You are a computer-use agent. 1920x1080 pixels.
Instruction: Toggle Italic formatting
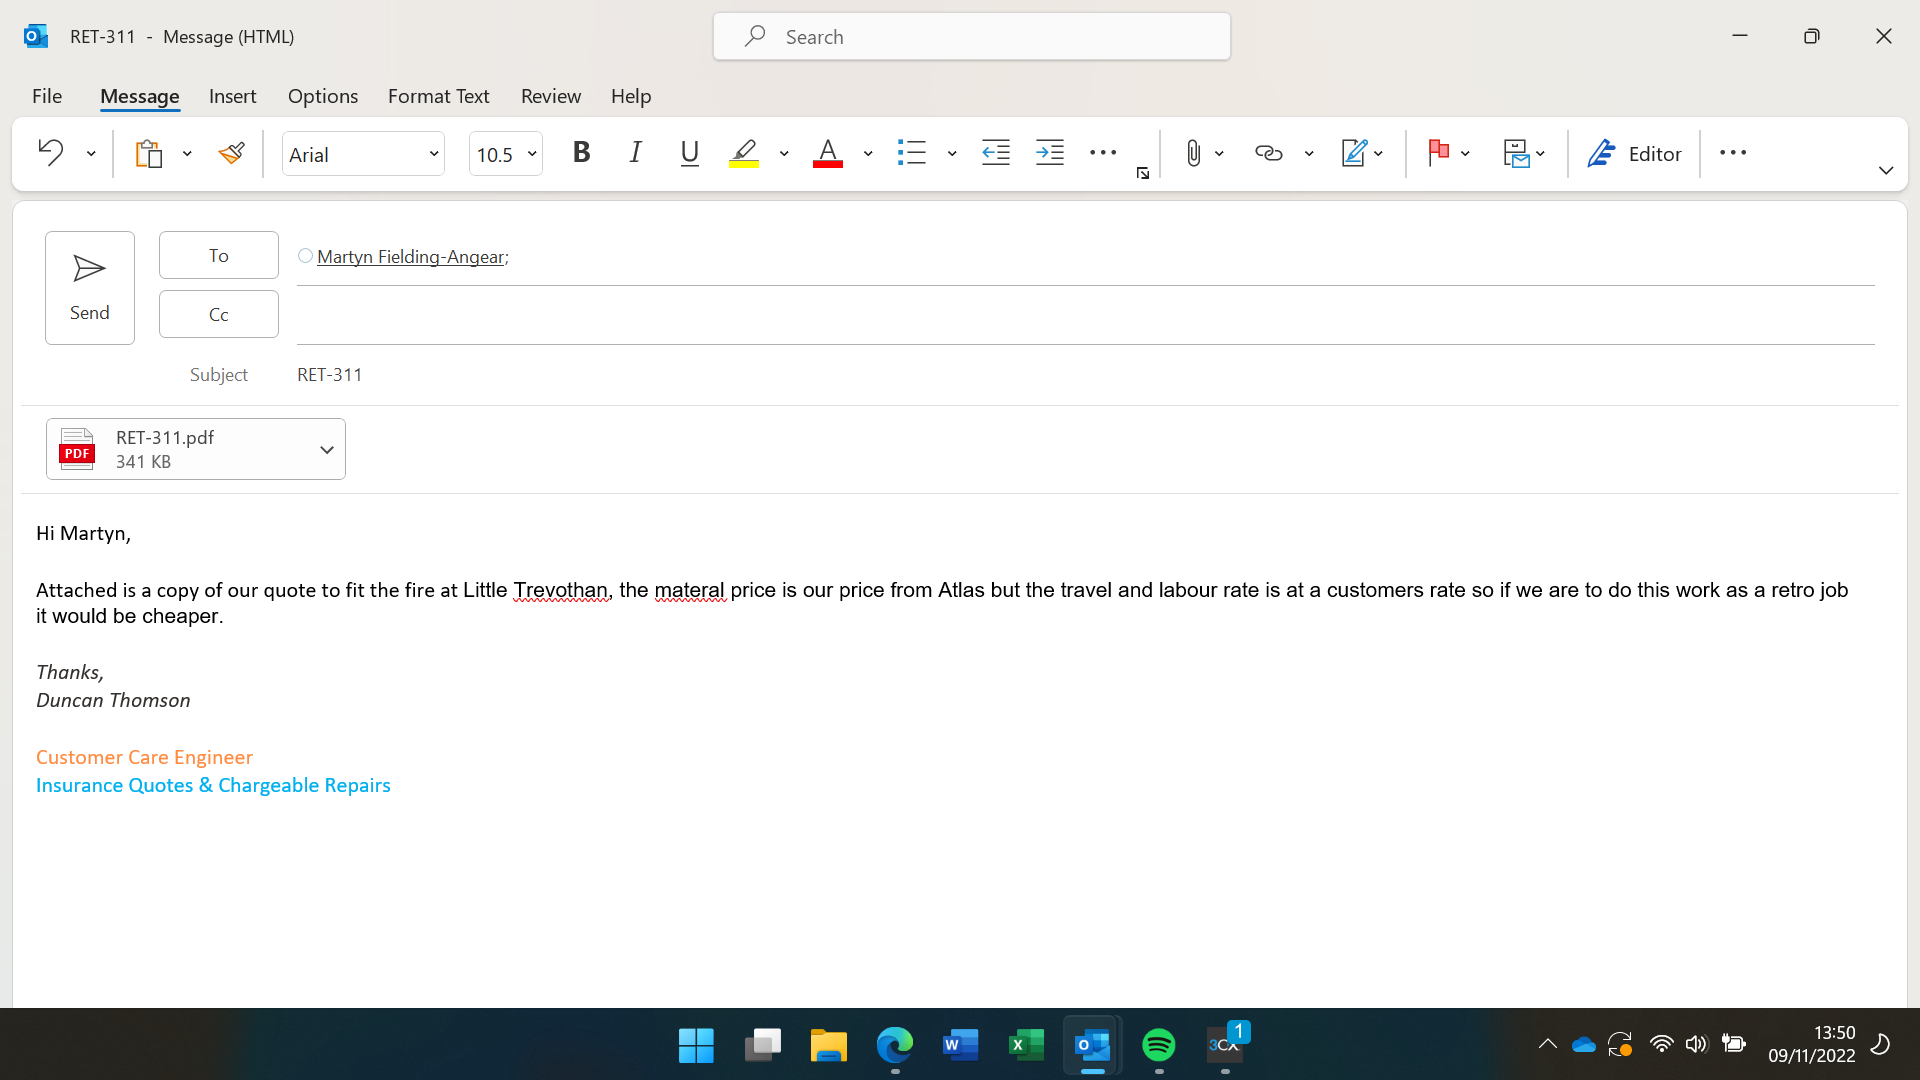coord(635,153)
